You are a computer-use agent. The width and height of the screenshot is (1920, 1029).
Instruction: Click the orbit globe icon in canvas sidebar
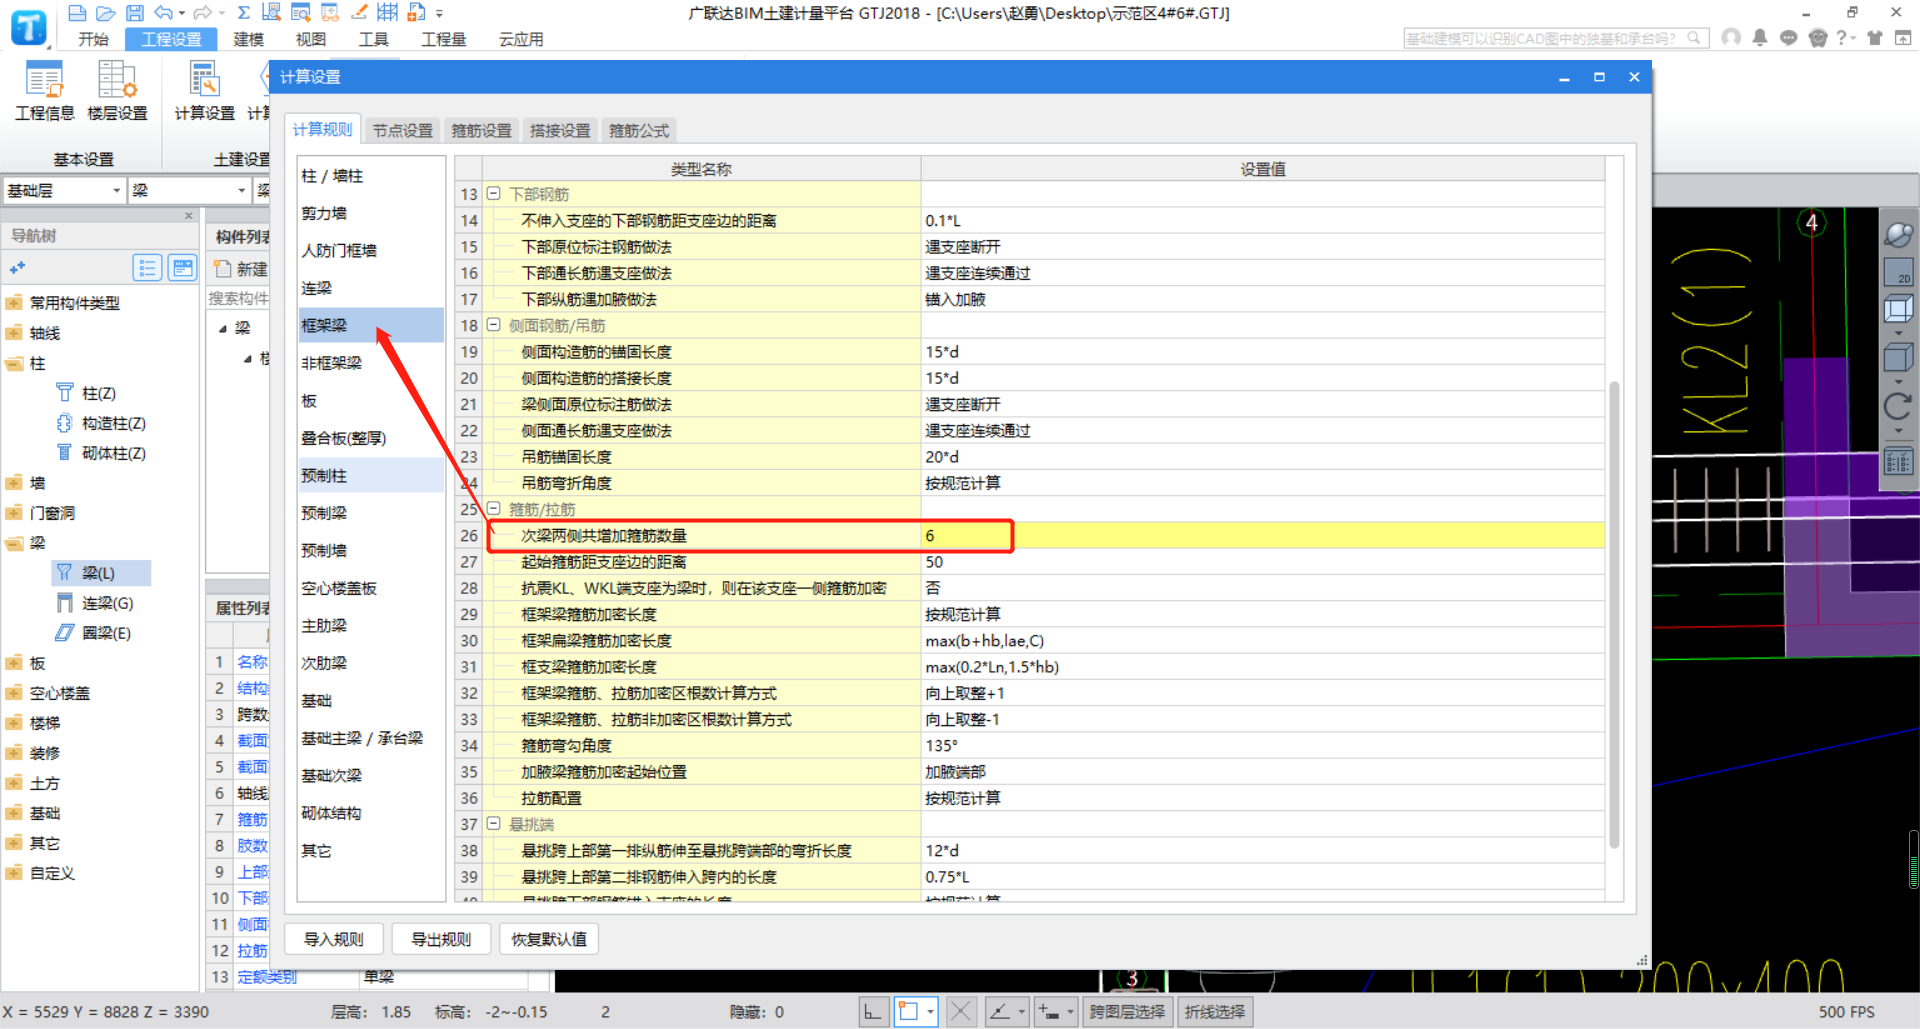point(1897,235)
